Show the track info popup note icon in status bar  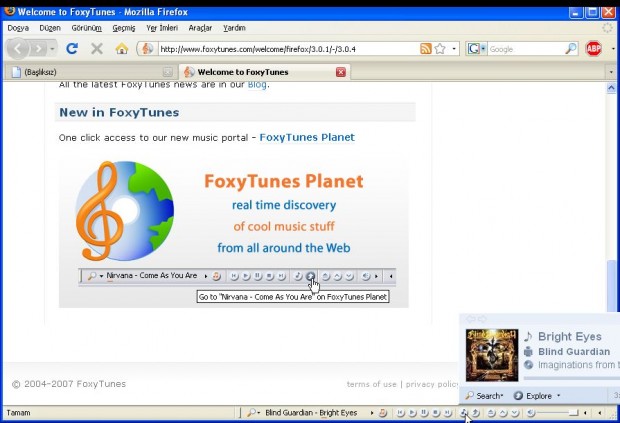pos(464,413)
